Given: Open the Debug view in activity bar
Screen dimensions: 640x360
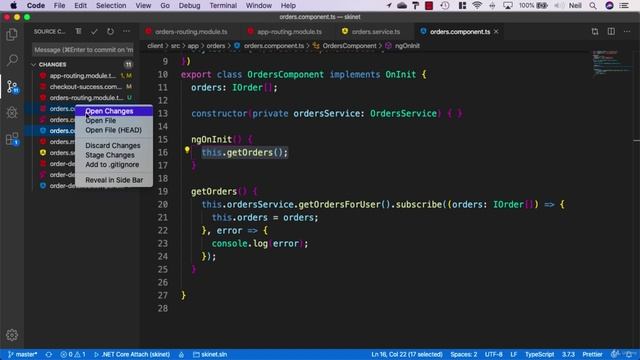Looking at the screenshot, I should click(x=12, y=112).
